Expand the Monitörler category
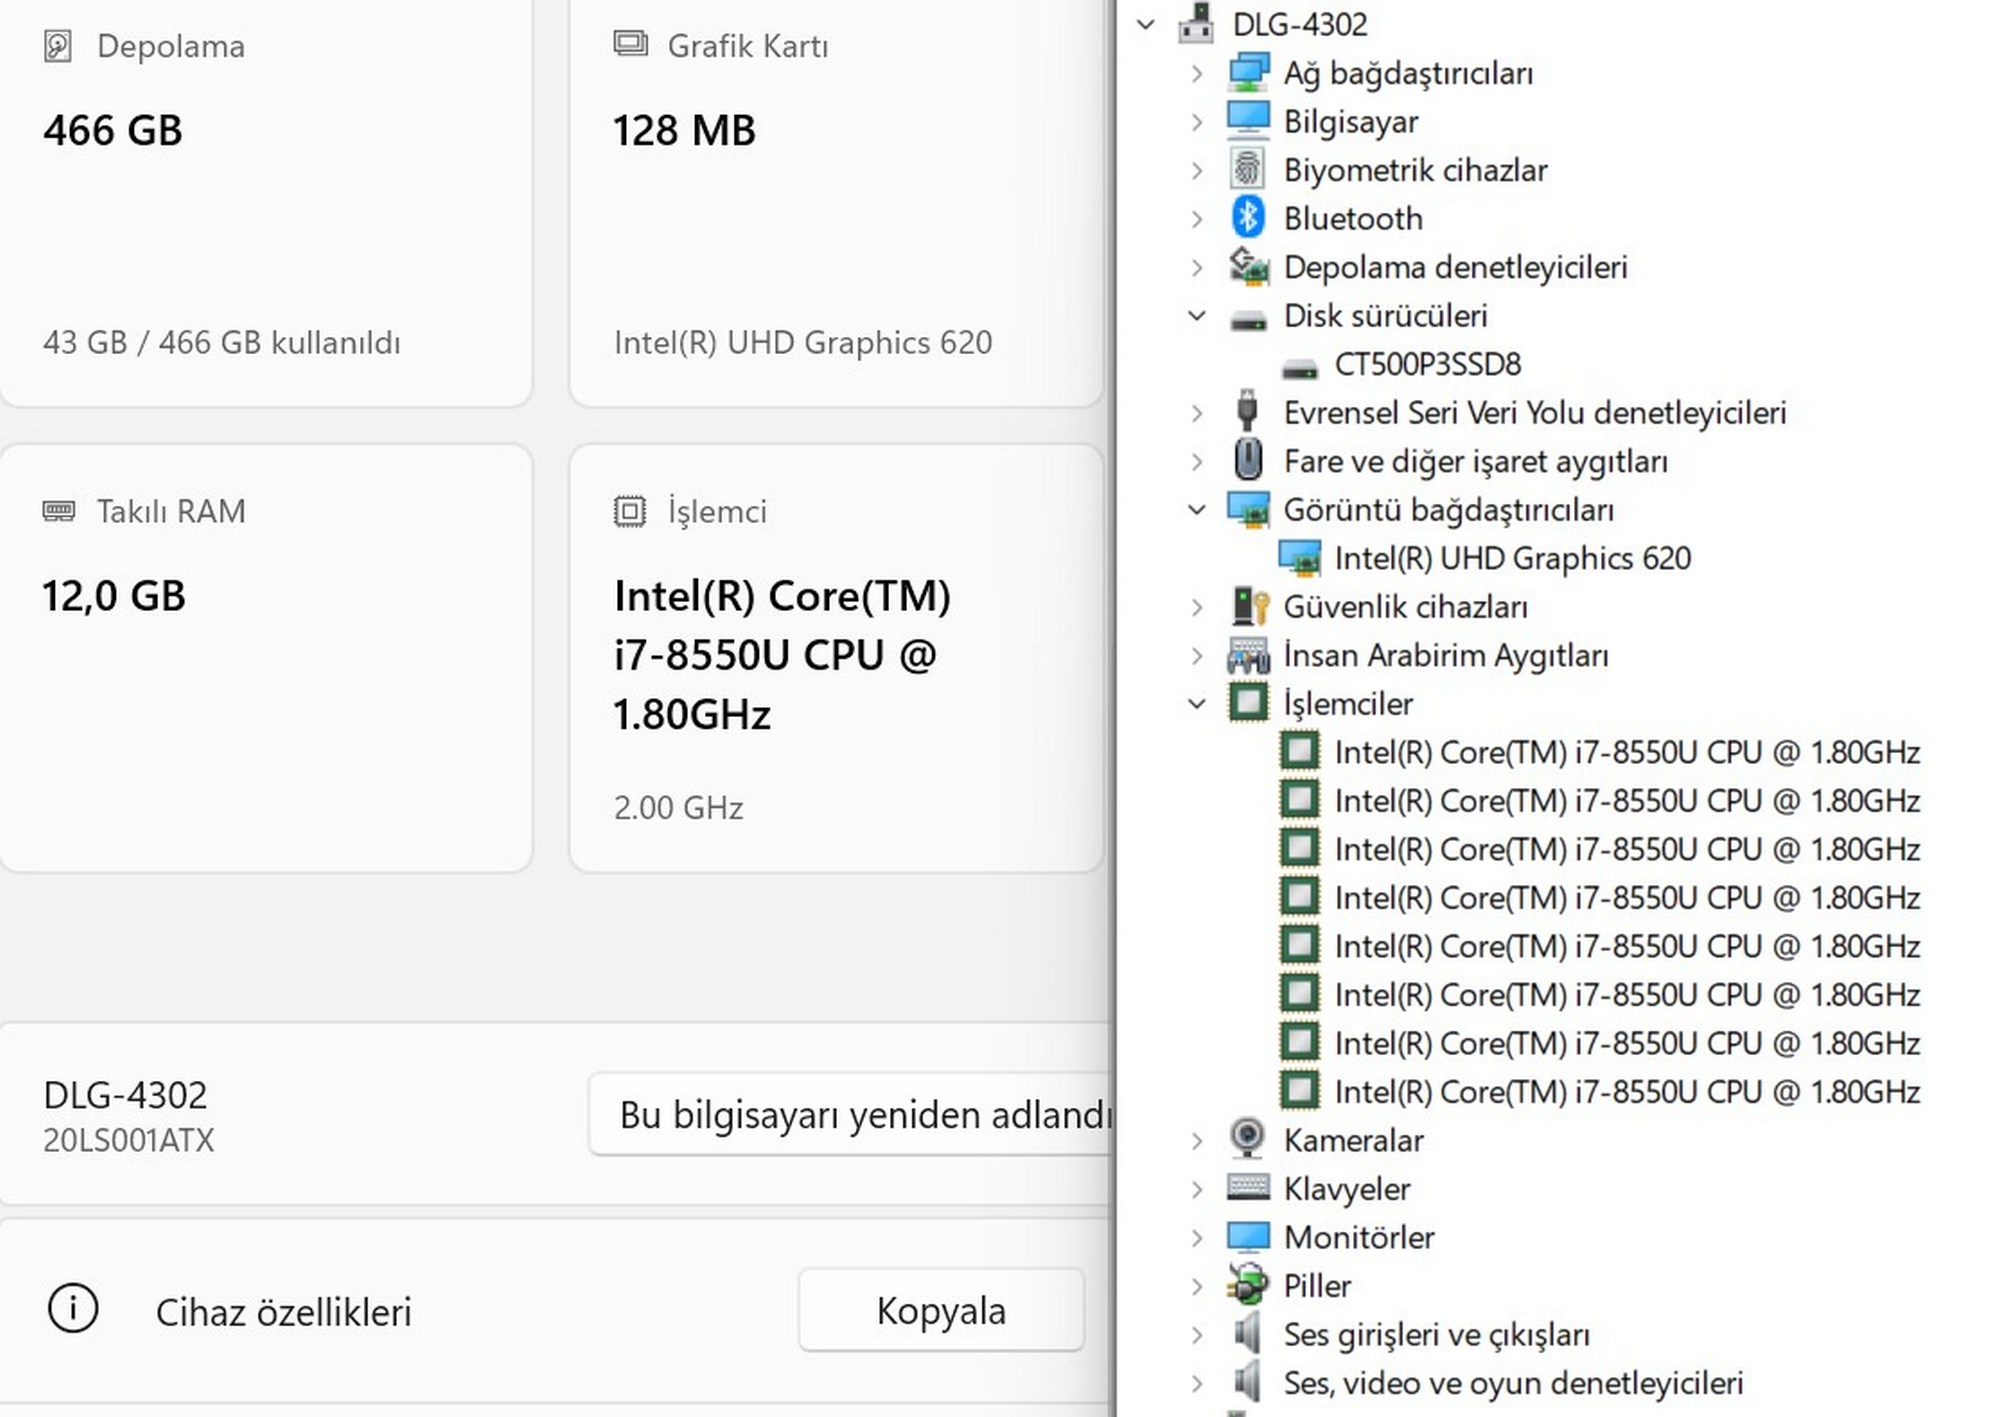Image resolution: width=2000 pixels, height=1417 pixels. pos(1196,1237)
